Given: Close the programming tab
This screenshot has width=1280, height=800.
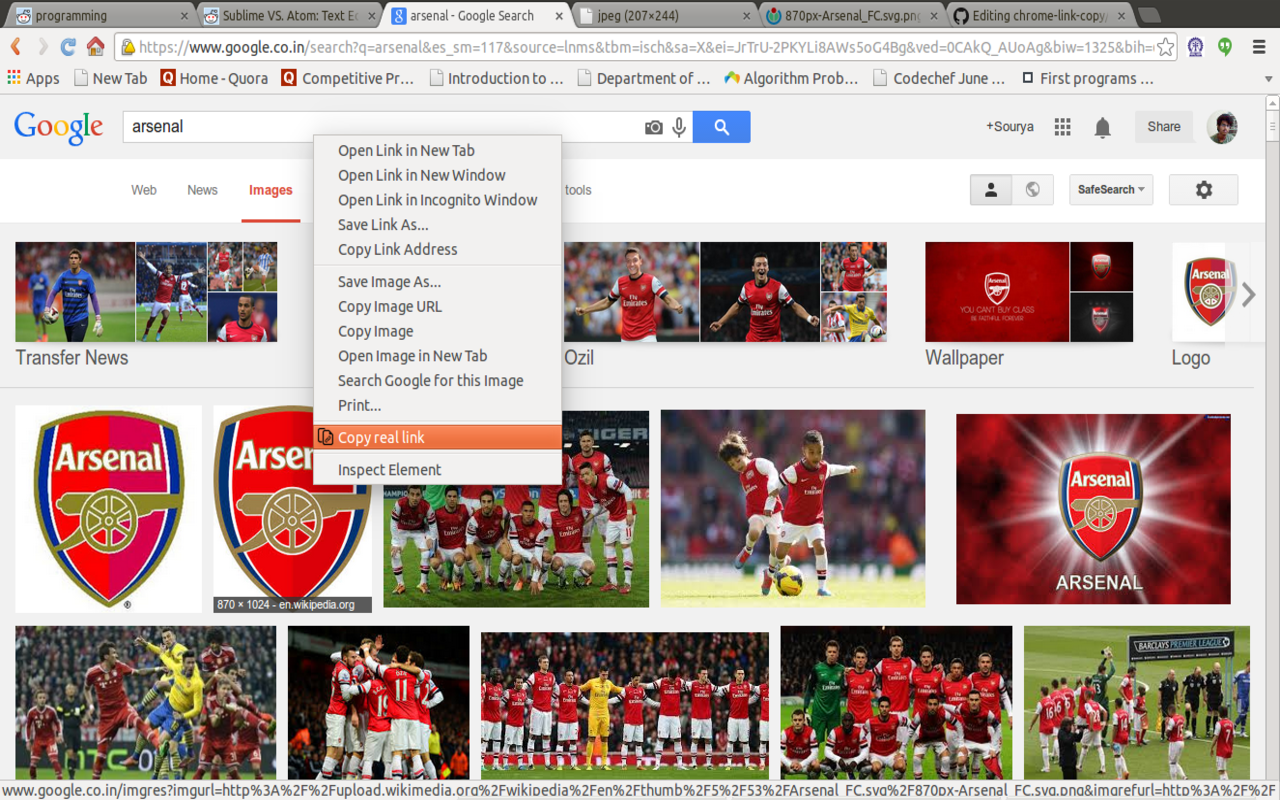Looking at the screenshot, I should [x=184, y=16].
